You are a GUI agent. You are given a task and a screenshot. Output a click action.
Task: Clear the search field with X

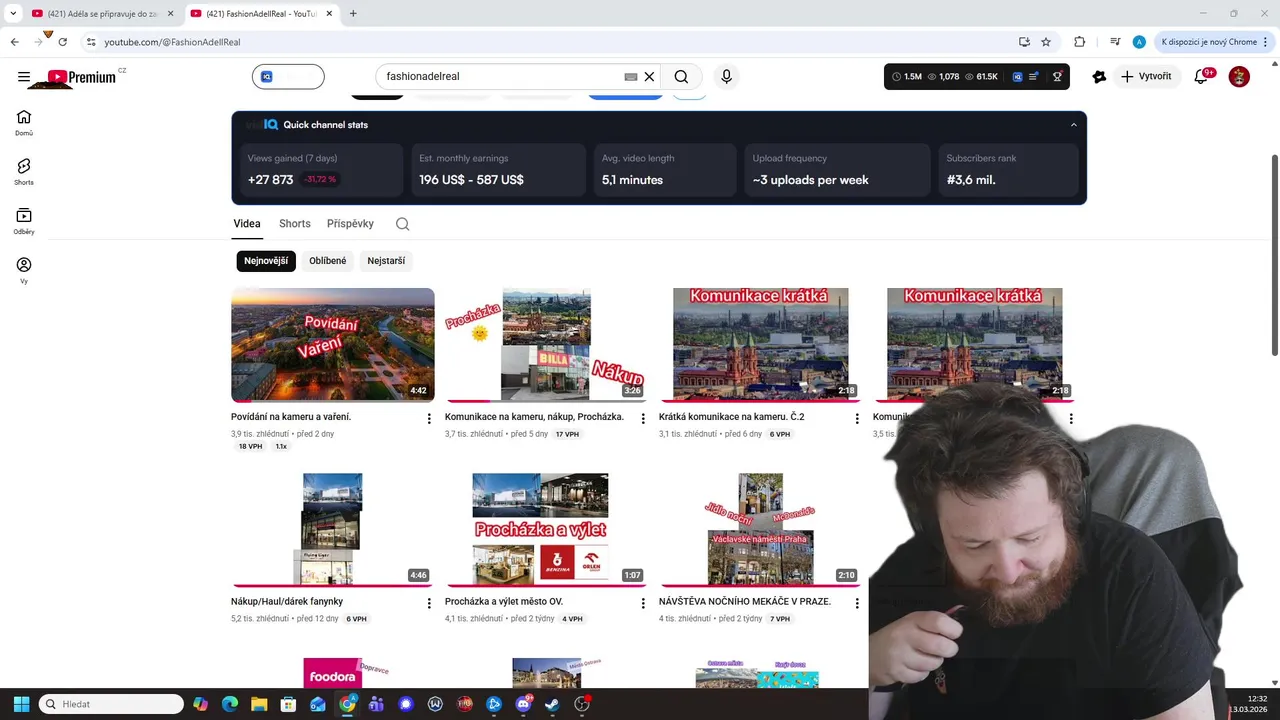coord(649,77)
